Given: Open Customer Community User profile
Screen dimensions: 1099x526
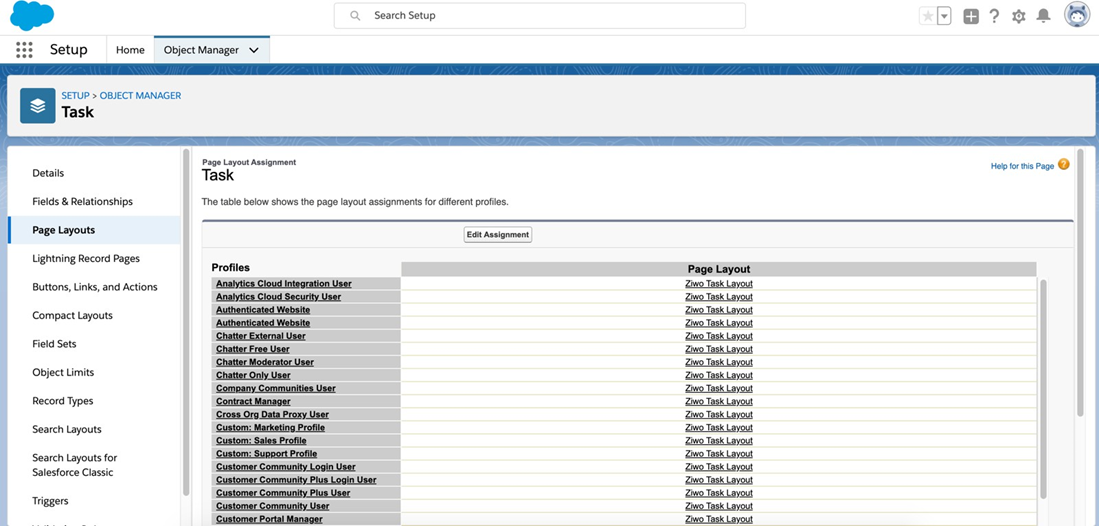Looking at the screenshot, I should [x=273, y=506].
